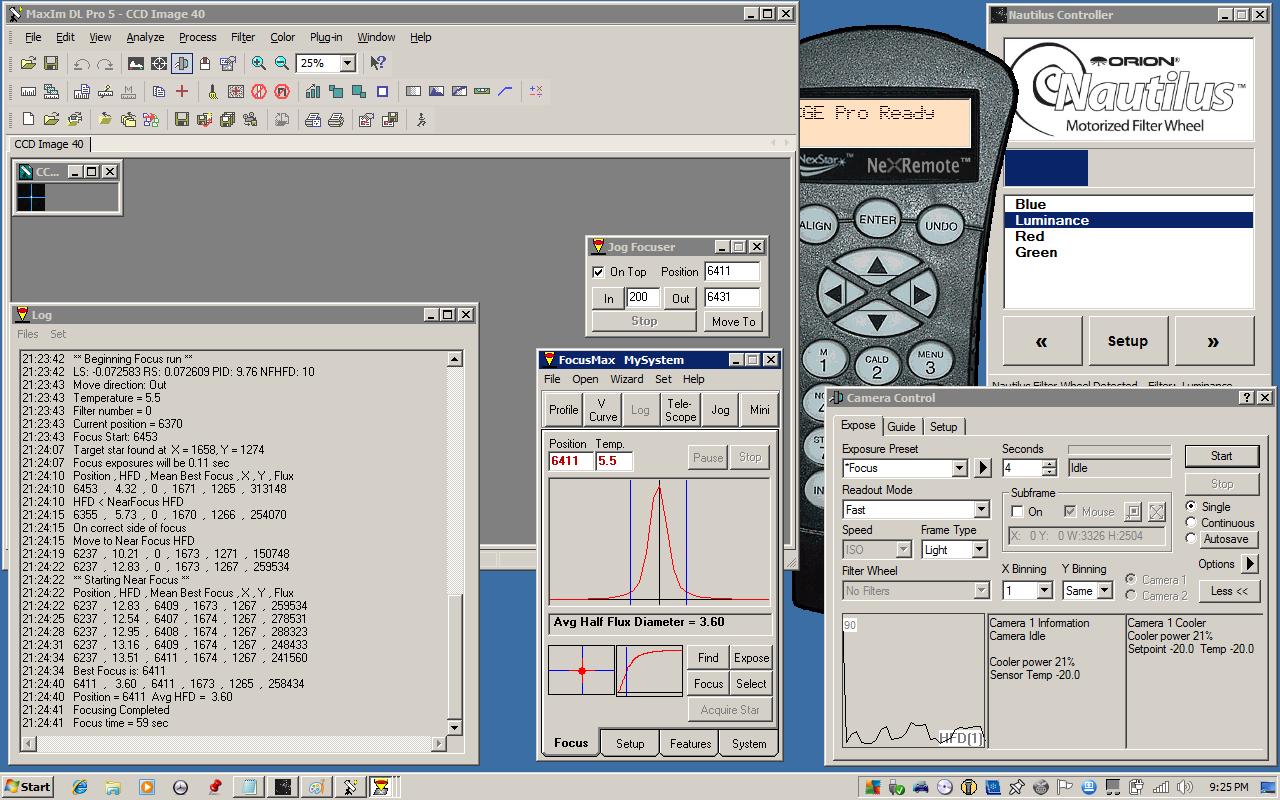Click the Seconds spinner arrows
Image resolution: width=1280 pixels, height=800 pixels.
[1048, 468]
